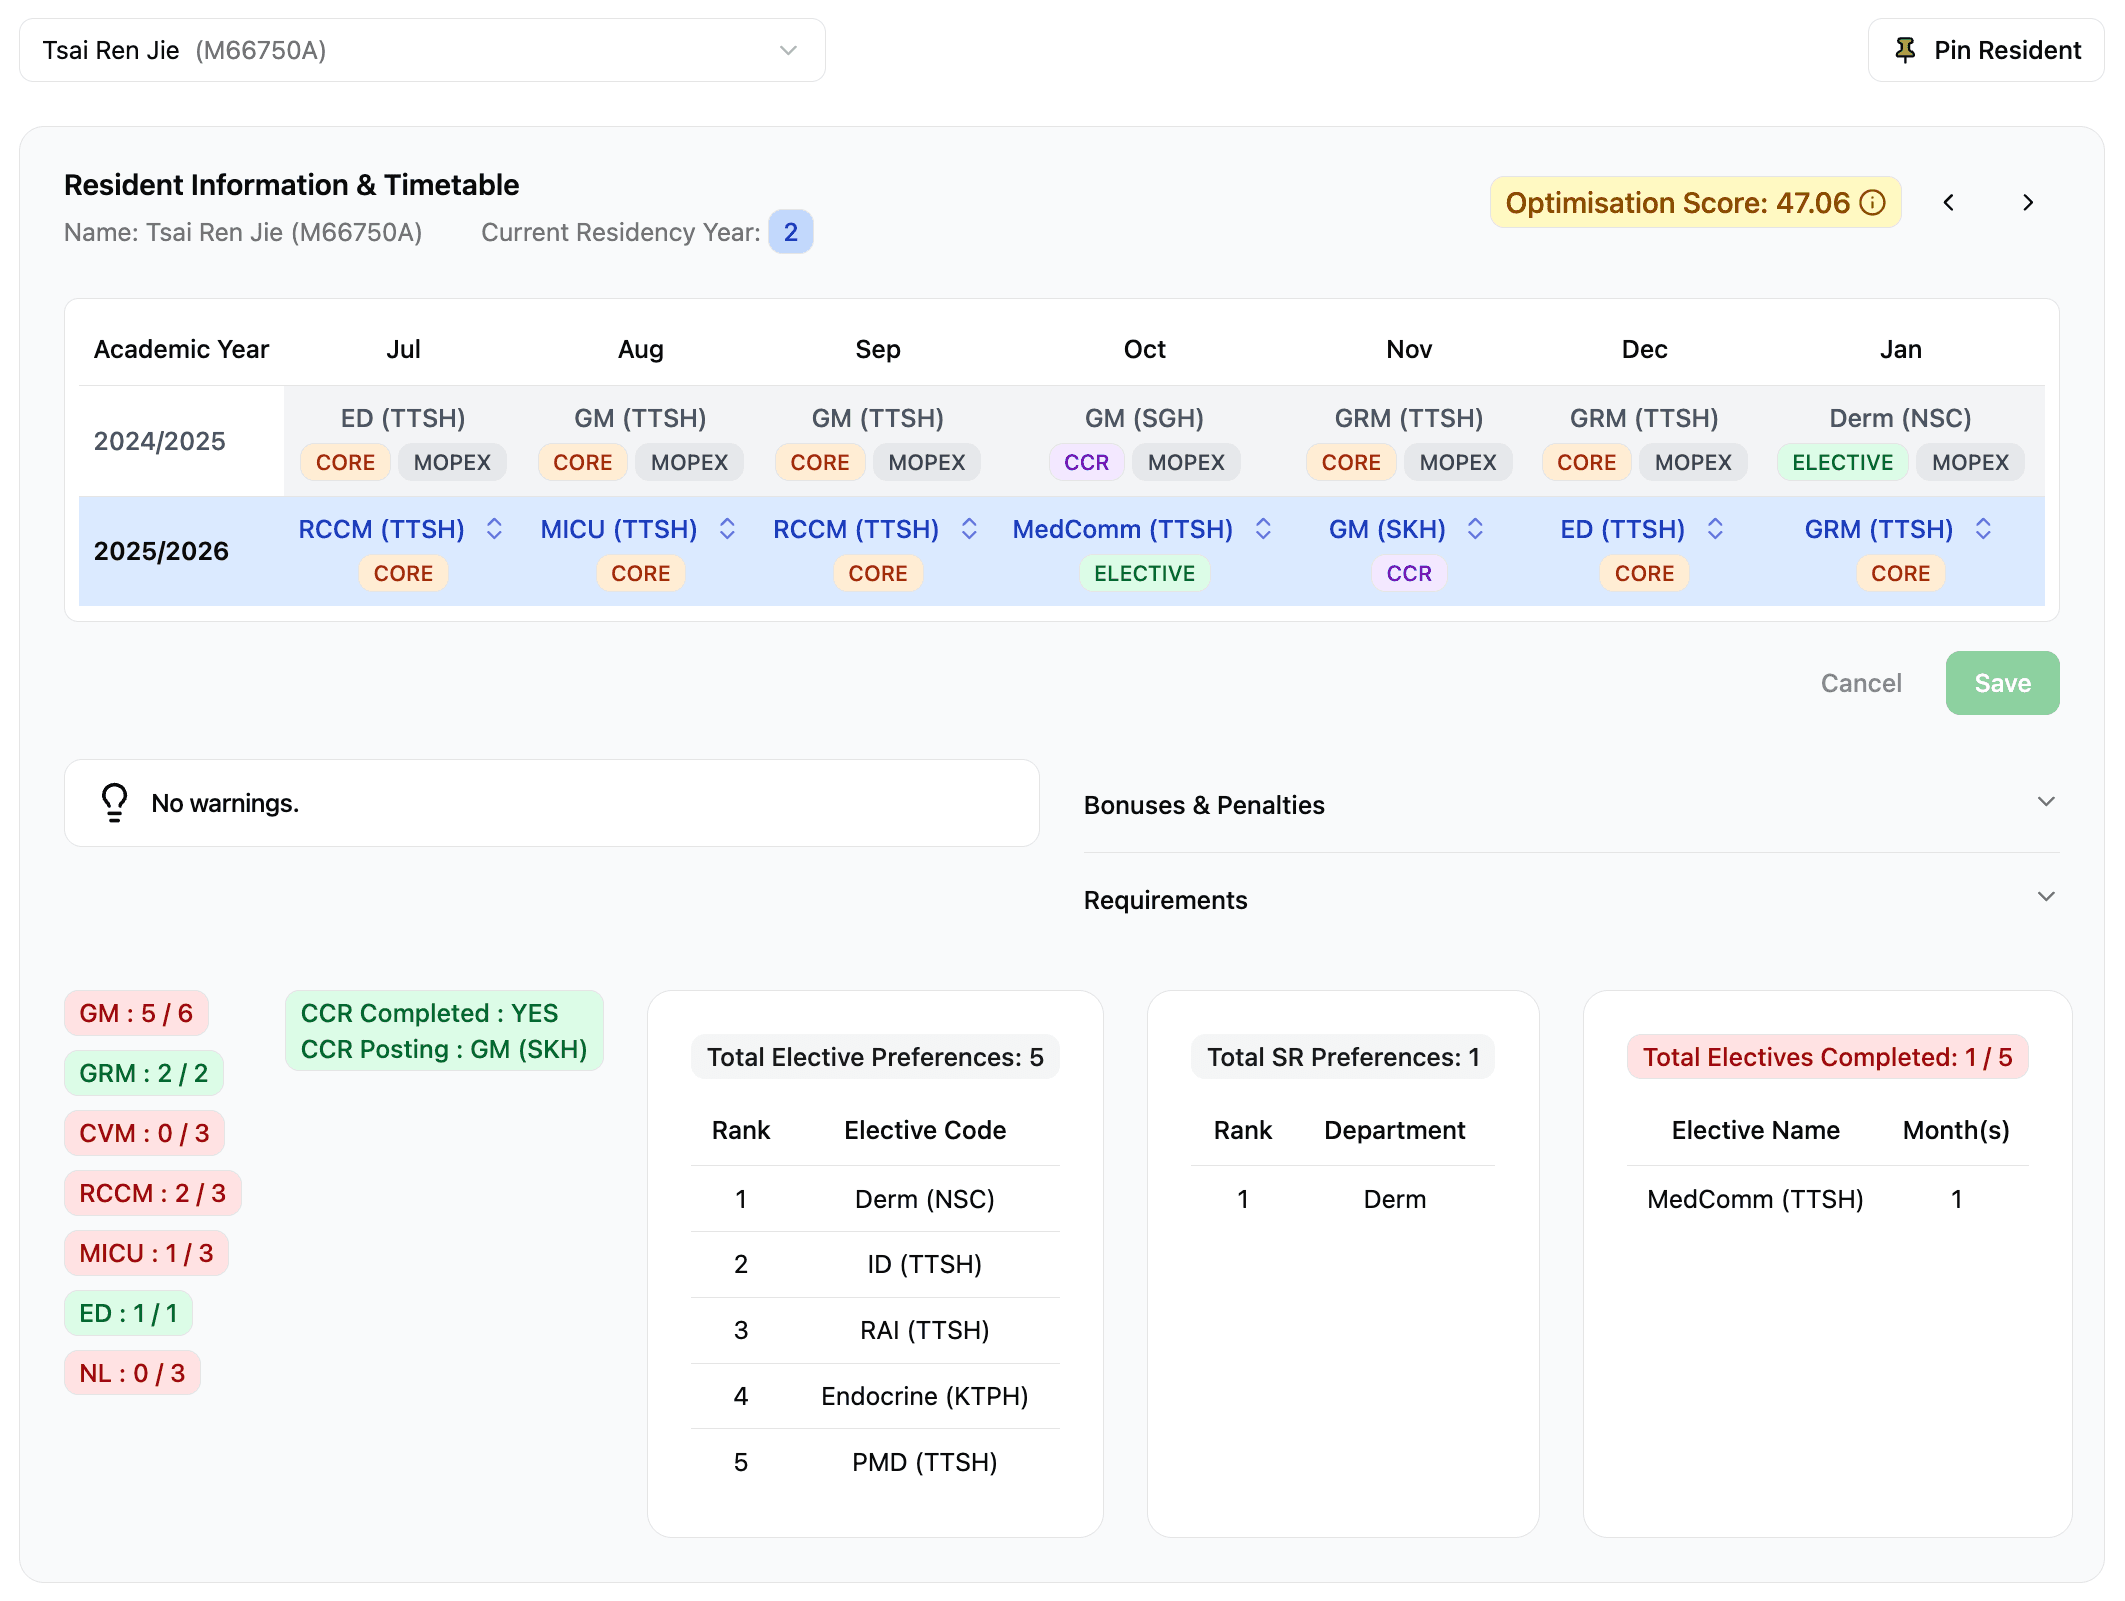This screenshot has height=1601, width=2125.
Task: Click the Month(s) column header
Action: (1955, 1130)
